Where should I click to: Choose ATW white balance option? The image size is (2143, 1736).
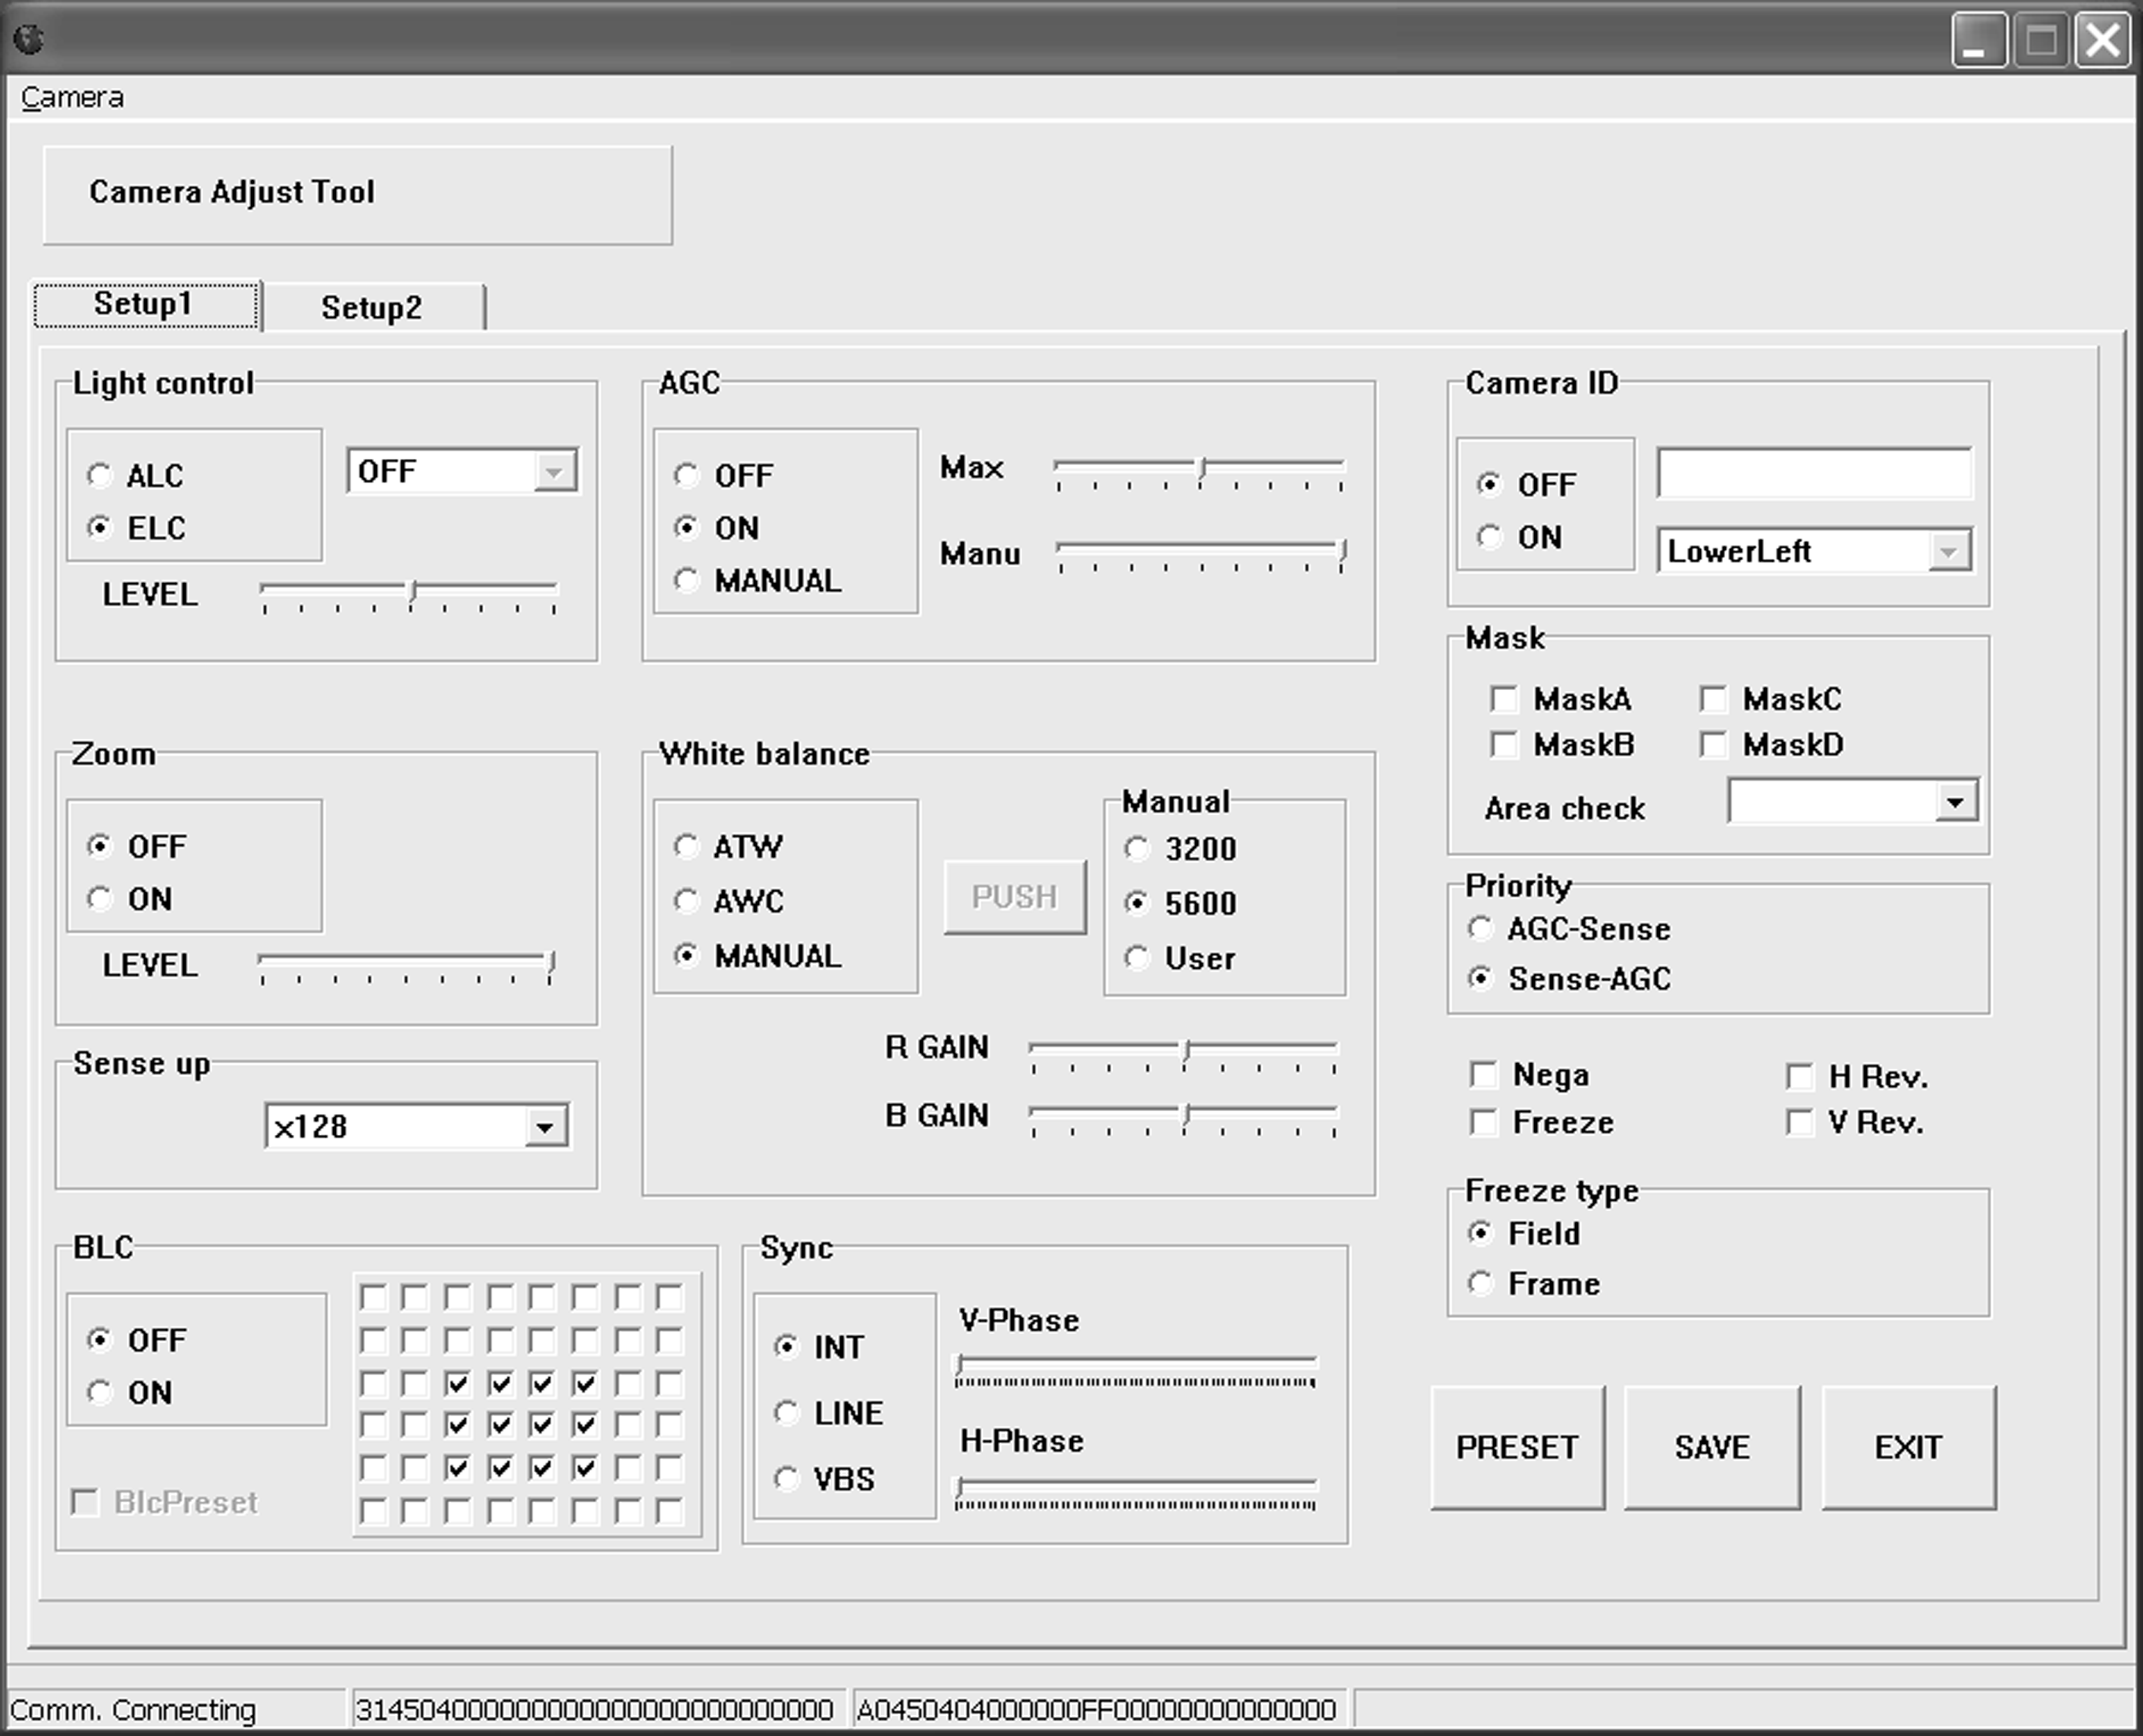tap(687, 847)
